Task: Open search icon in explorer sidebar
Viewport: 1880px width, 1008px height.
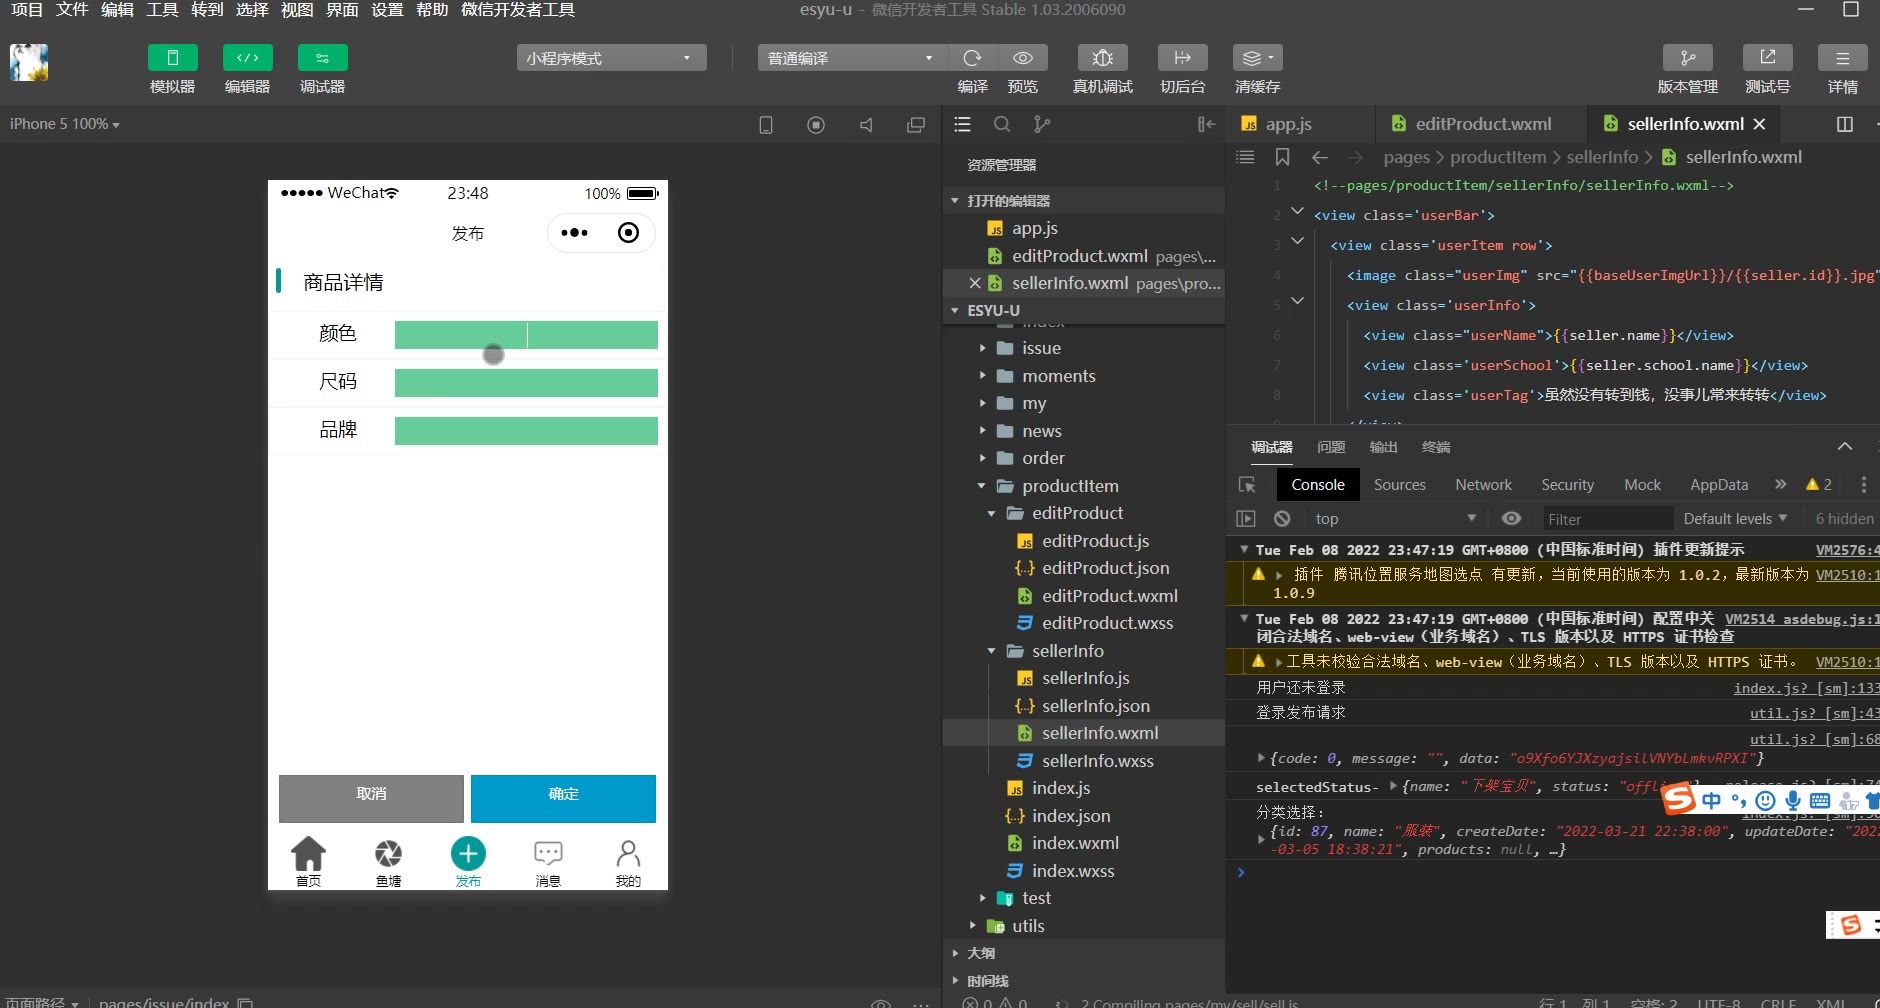Action: pyautogui.click(x=1001, y=124)
